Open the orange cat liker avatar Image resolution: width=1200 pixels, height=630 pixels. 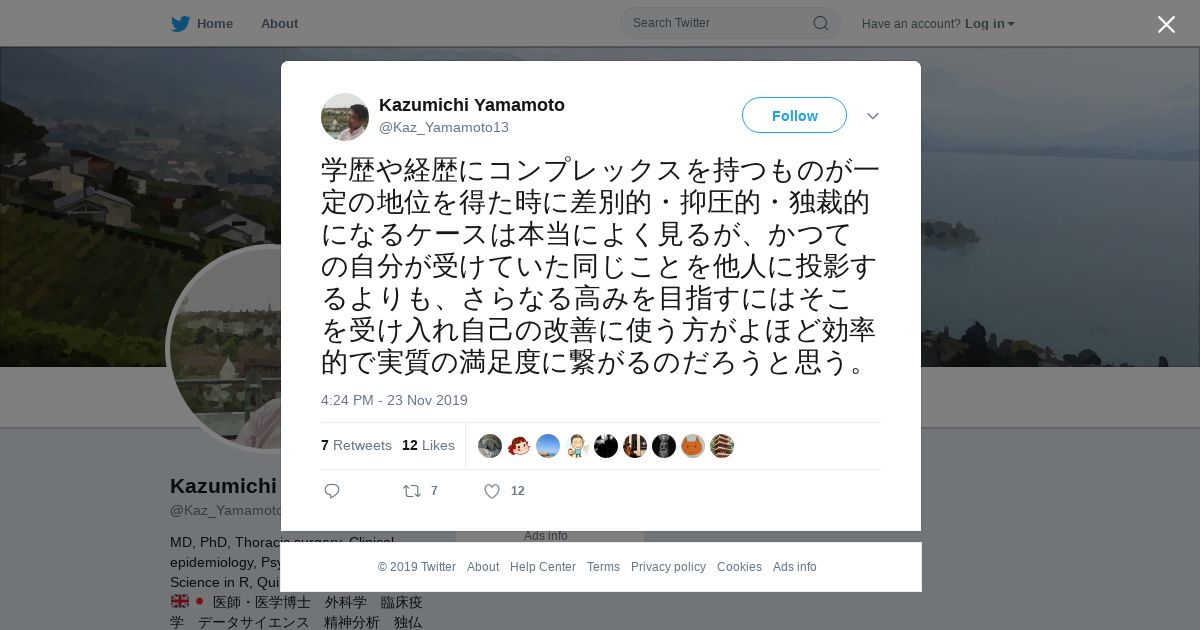[x=693, y=446]
